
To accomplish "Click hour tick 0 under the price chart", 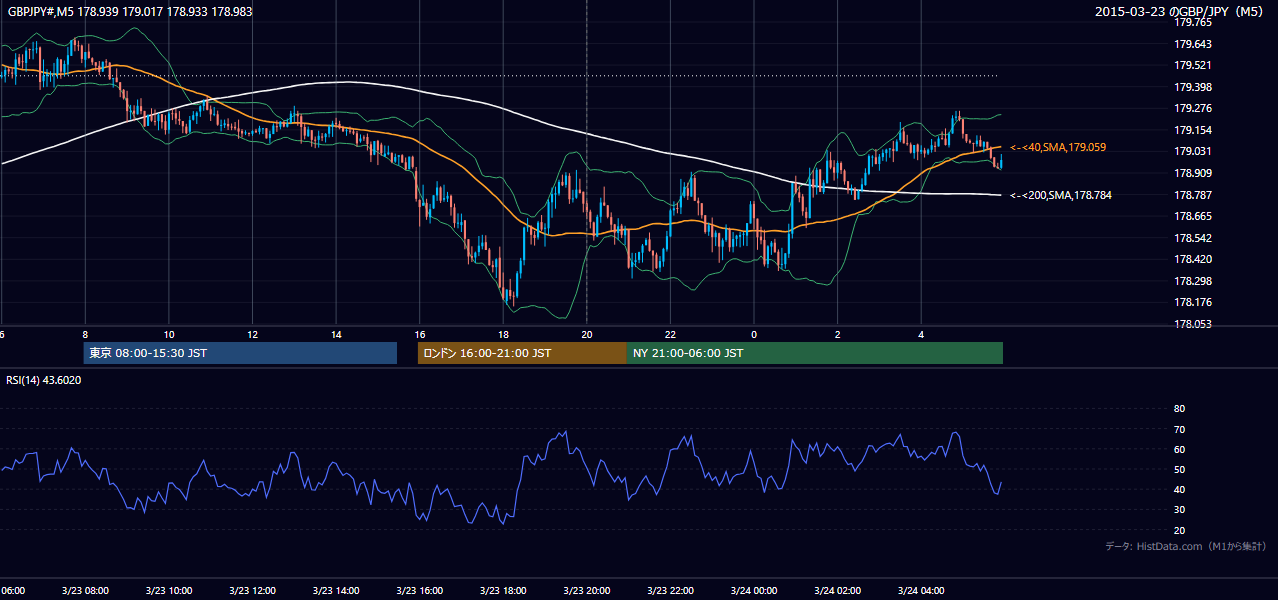I will [754, 334].
